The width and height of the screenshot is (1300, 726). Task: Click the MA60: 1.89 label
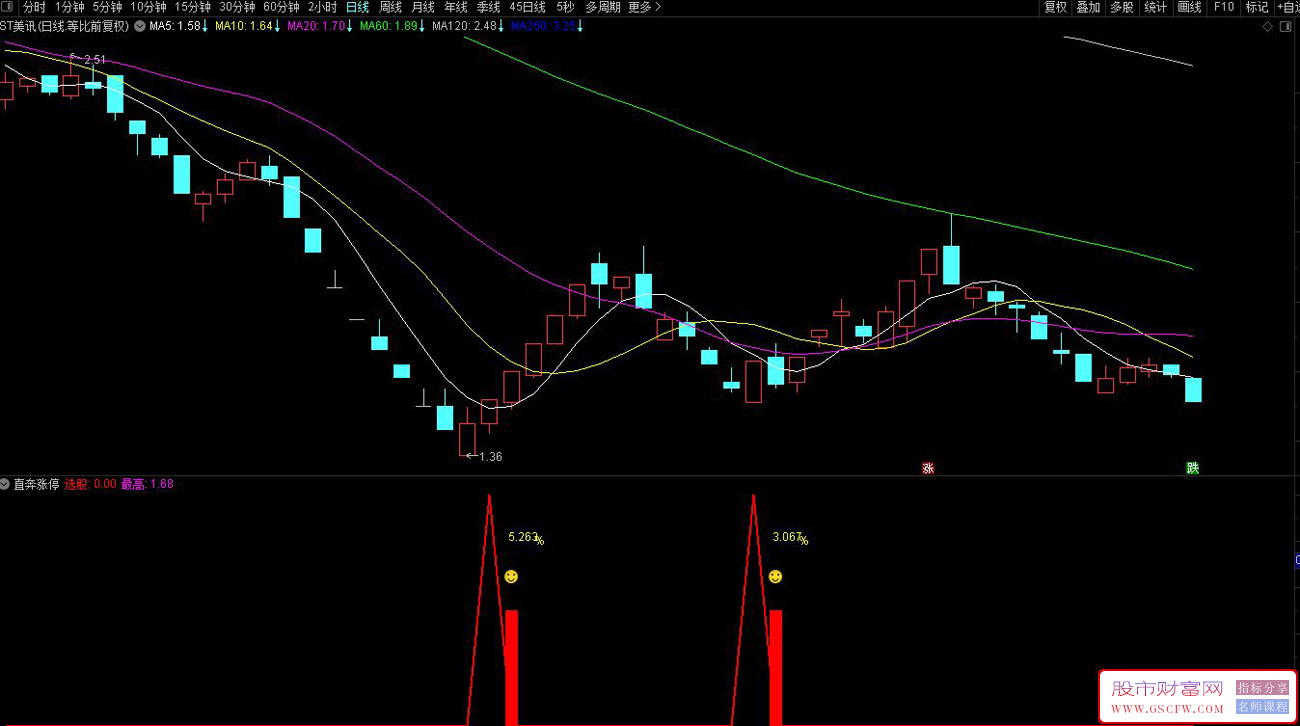(388, 27)
